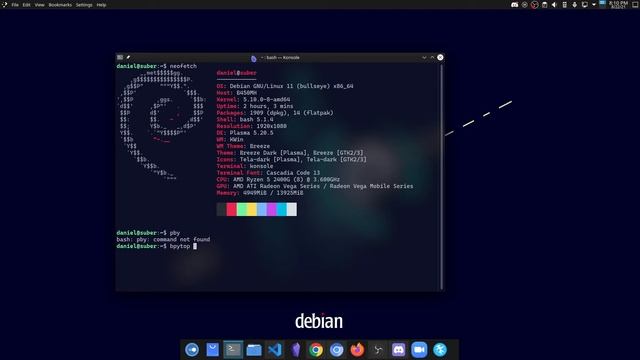
Task: Click the Konsole app icon left of File menu
Action: click(5, 4)
